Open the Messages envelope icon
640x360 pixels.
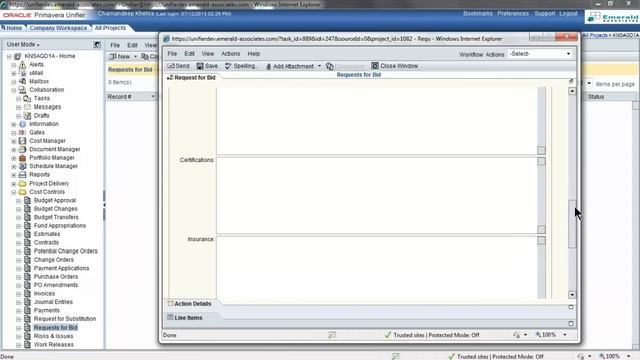click(x=27, y=107)
